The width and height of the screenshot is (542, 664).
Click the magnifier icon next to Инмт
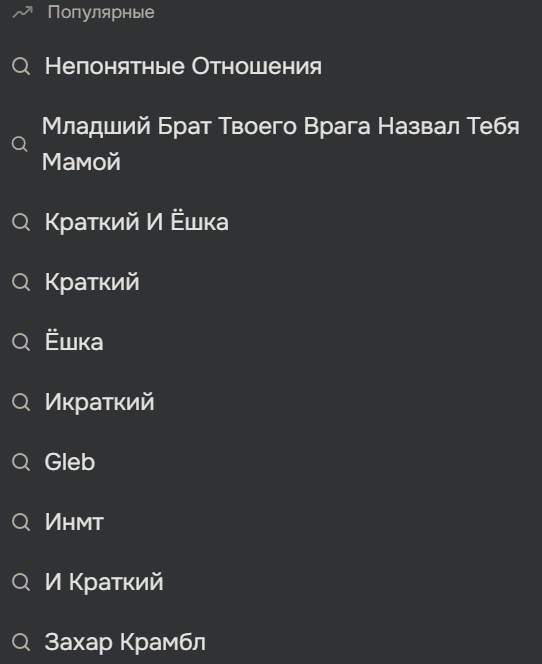[21, 522]
